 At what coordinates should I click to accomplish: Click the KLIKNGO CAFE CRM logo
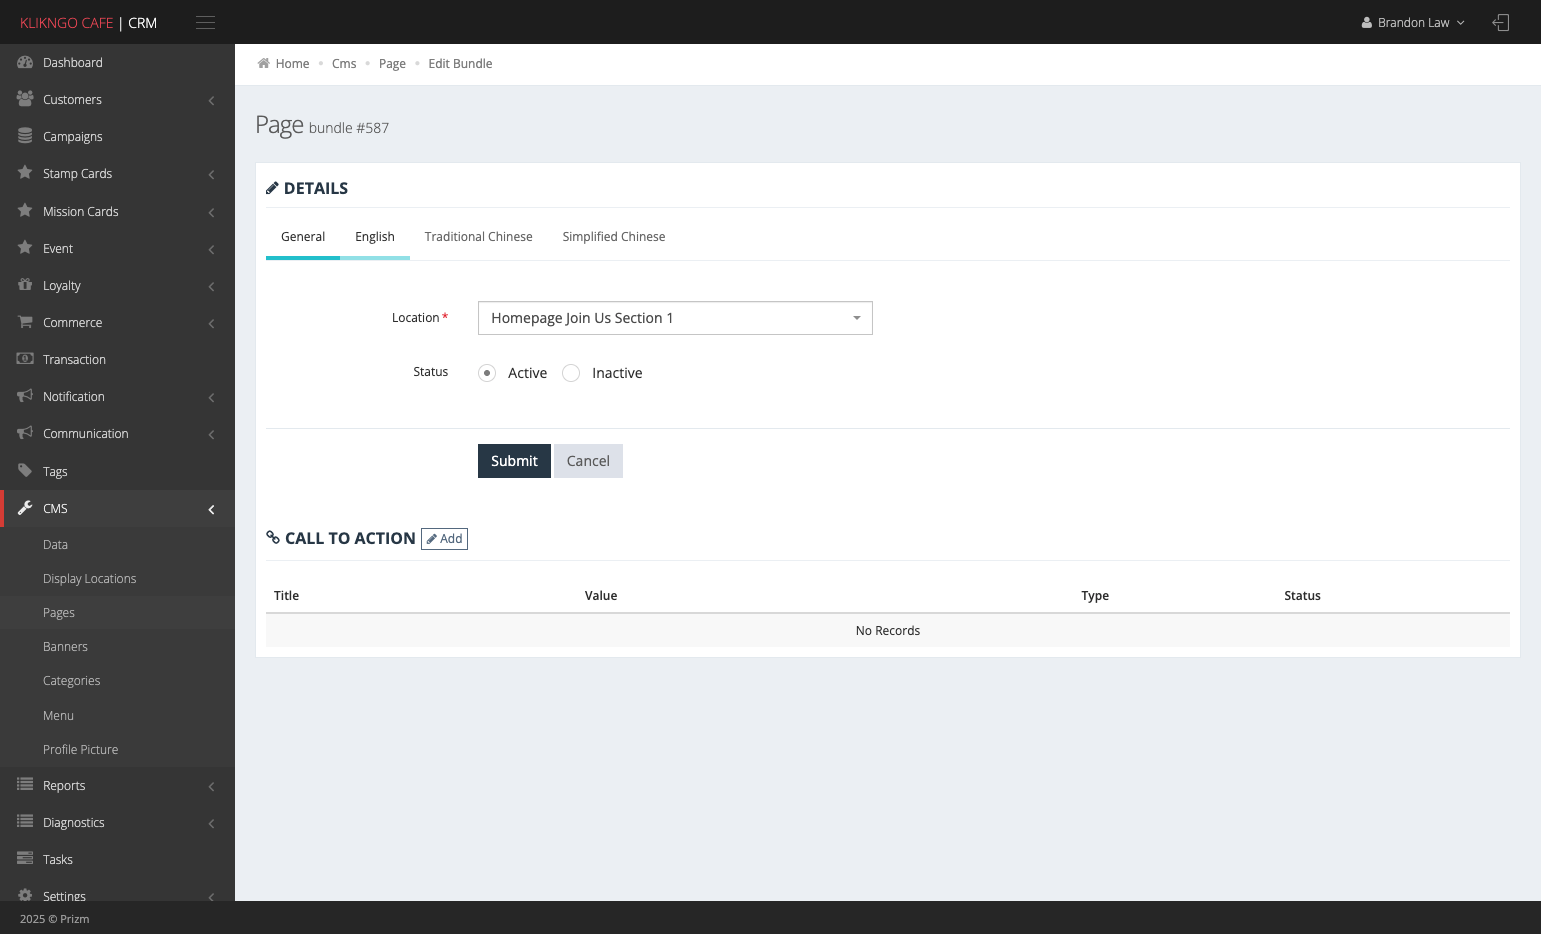pos(88,22)
